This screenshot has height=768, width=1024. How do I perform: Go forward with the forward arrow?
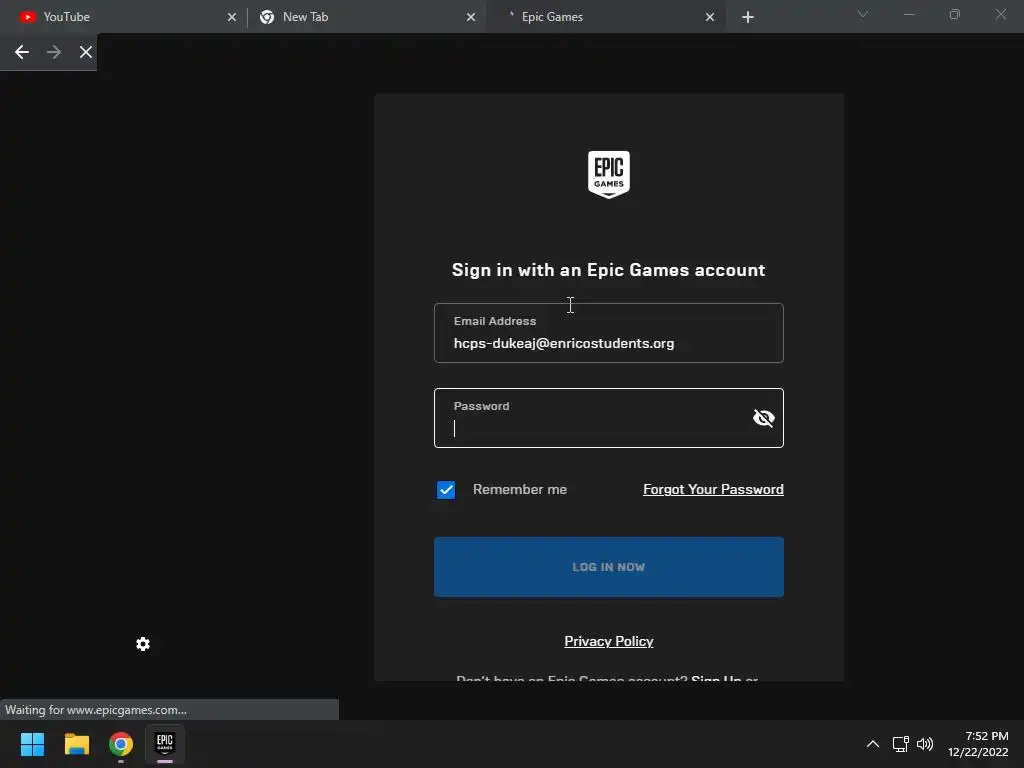click(54, 52)
